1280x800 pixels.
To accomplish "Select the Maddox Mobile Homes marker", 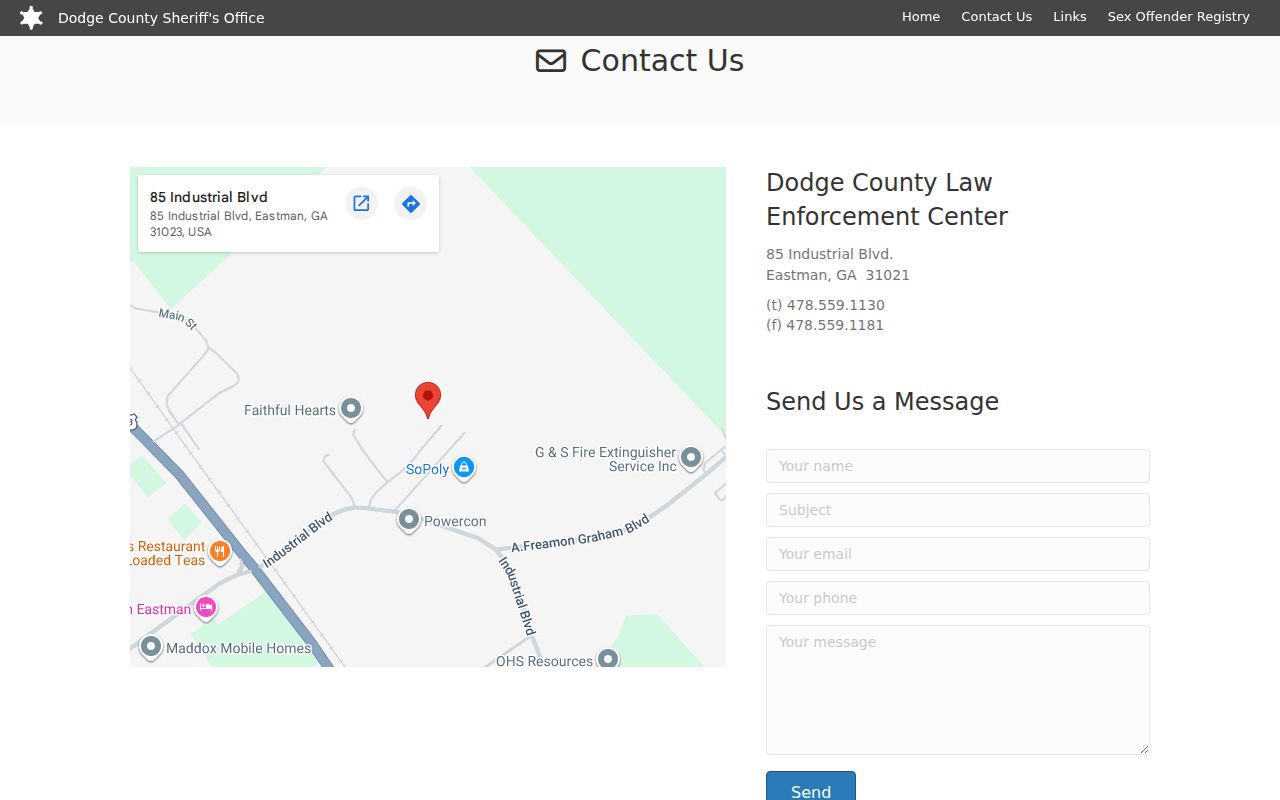I will tap(151, 648).
